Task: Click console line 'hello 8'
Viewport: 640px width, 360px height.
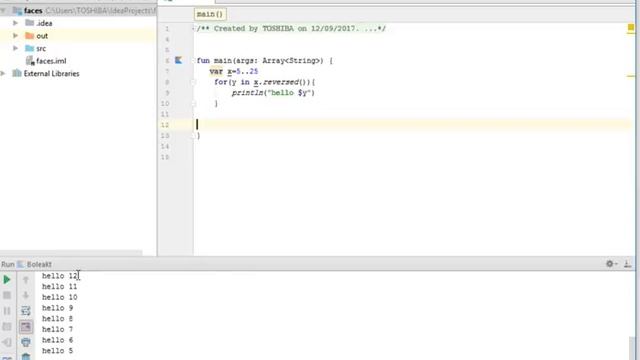Action: (58, 318)
